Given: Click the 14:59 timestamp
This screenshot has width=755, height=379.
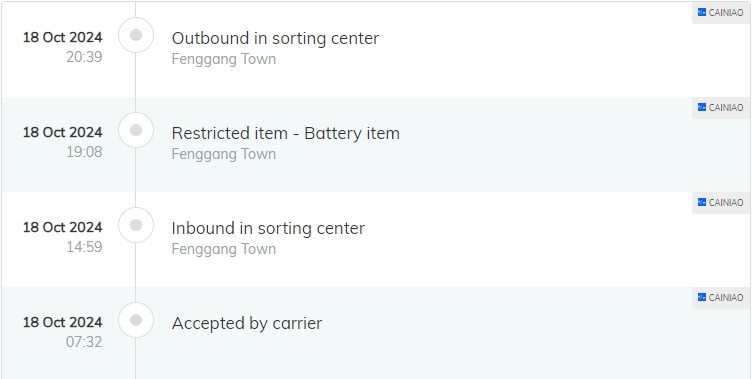Looking at the screenshot, I should click(x=84, y=247).
